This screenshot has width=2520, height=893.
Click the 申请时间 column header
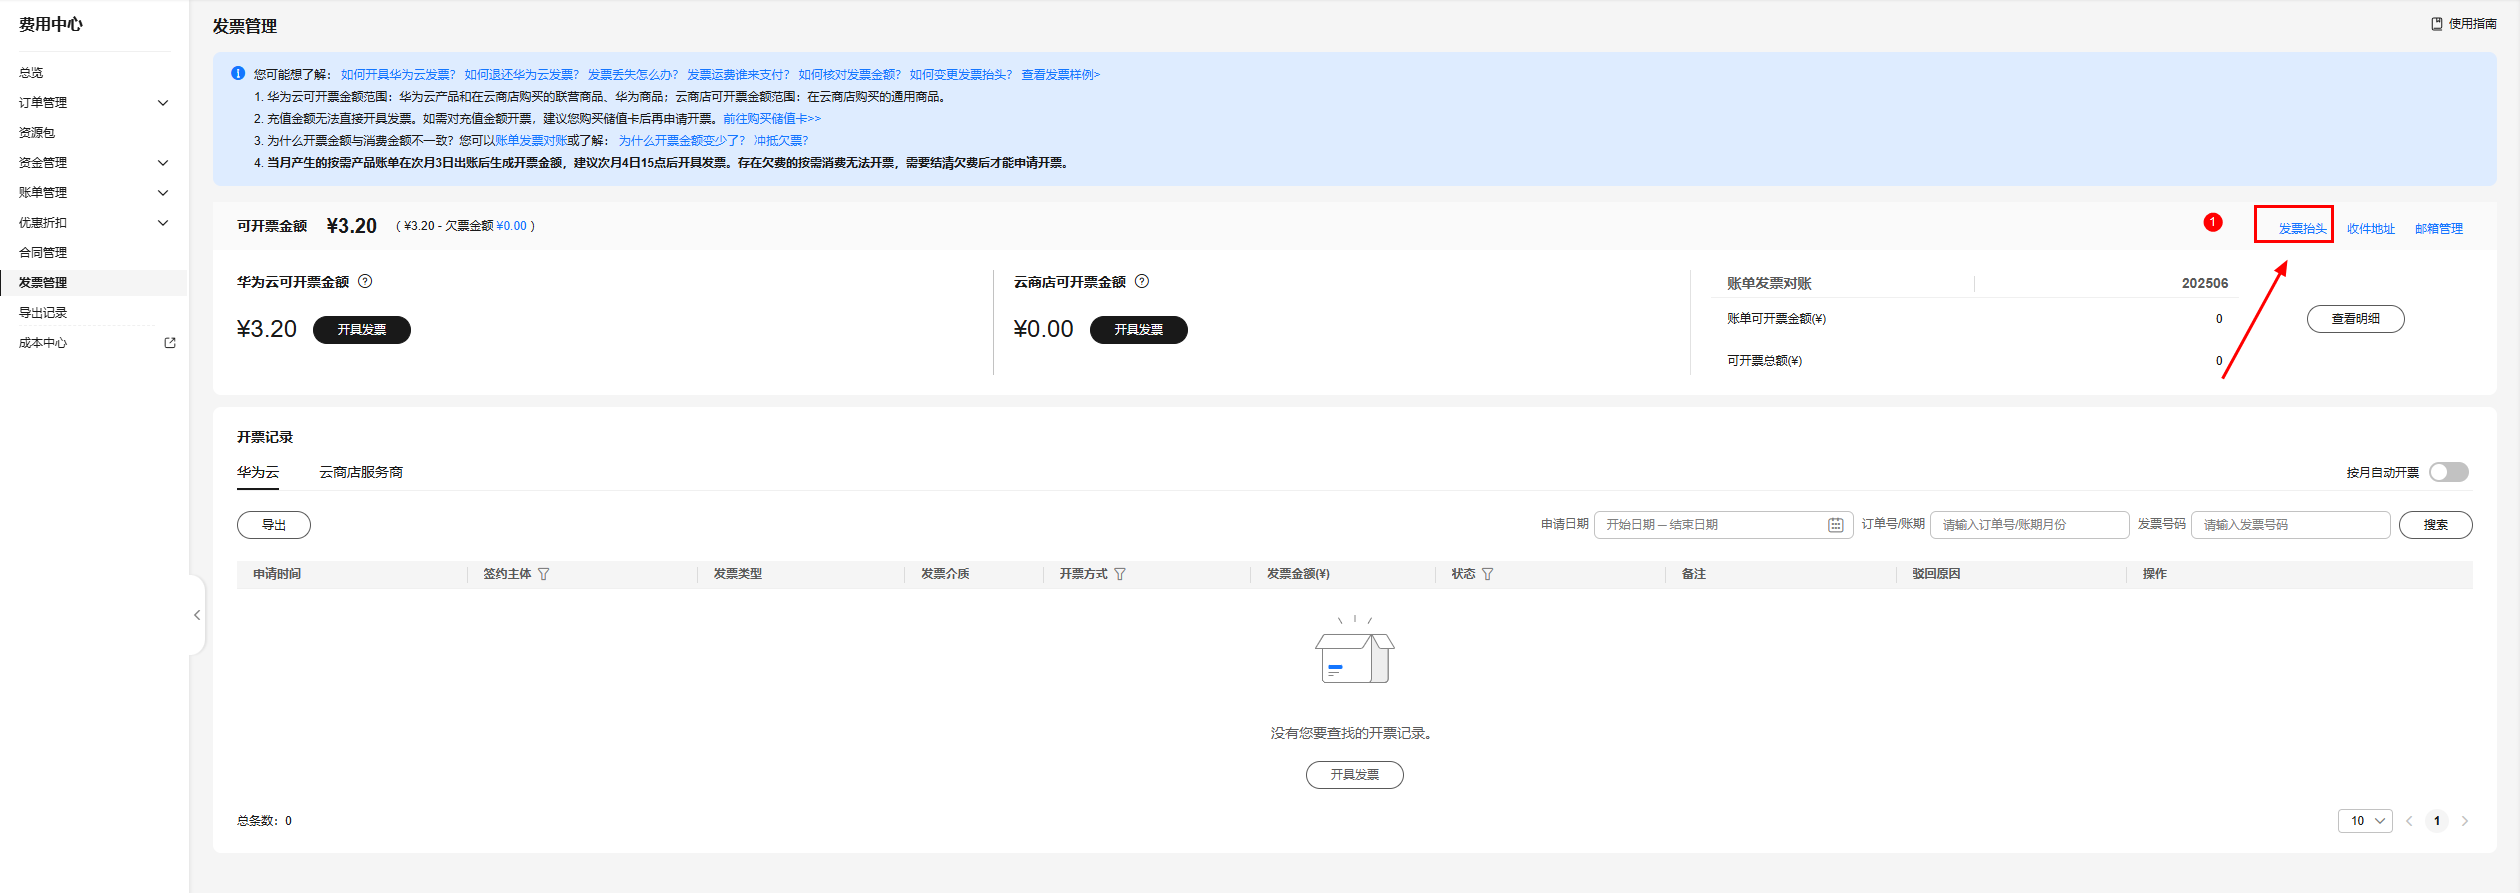tap(277, 574)
